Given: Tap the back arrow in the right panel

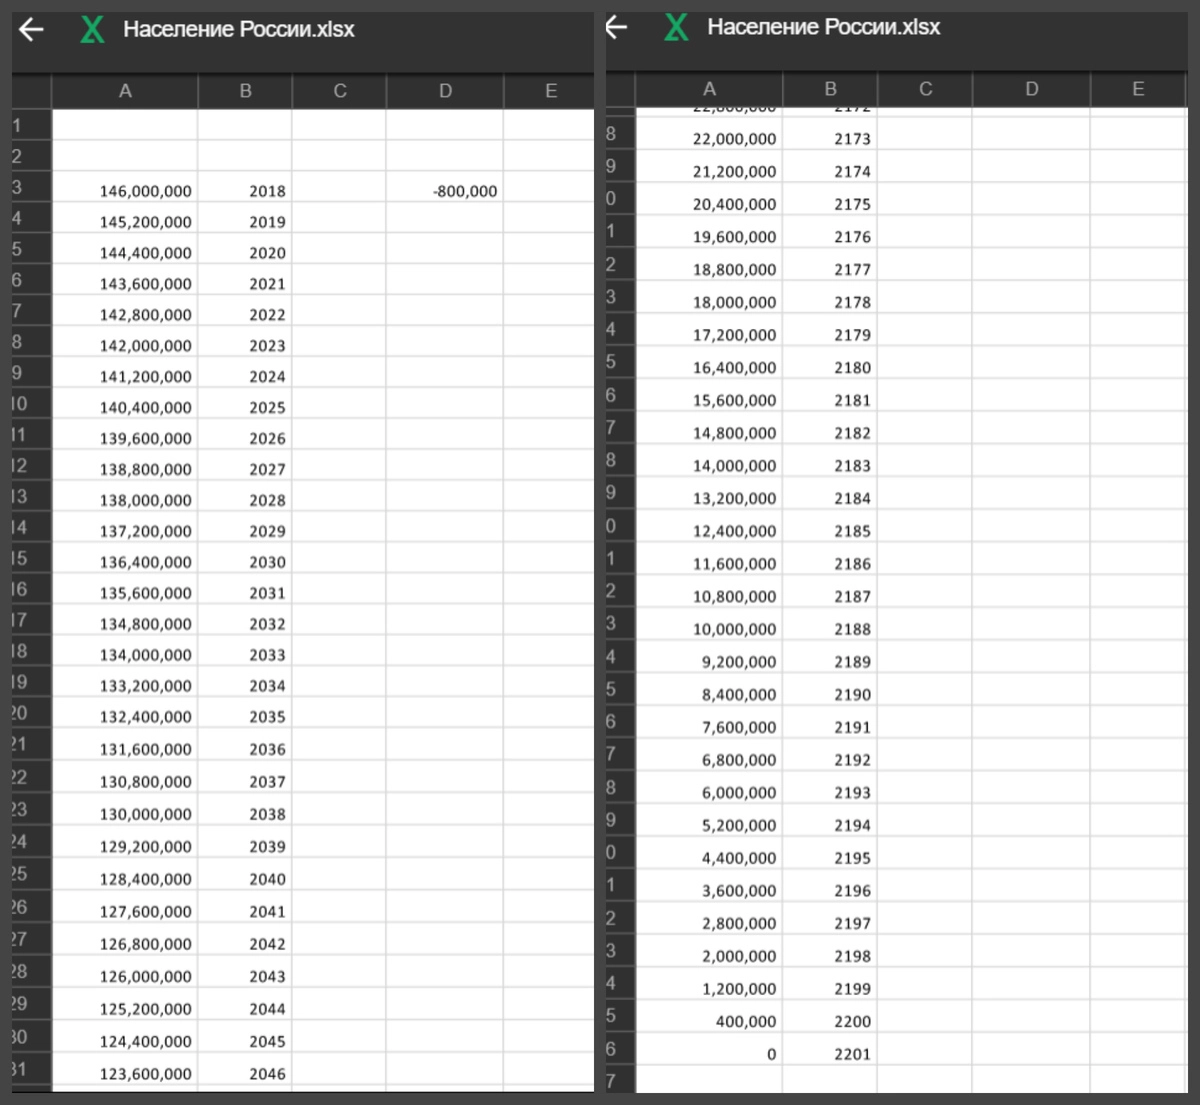Looking at the screenshot, I should click(x=617, y=27).
